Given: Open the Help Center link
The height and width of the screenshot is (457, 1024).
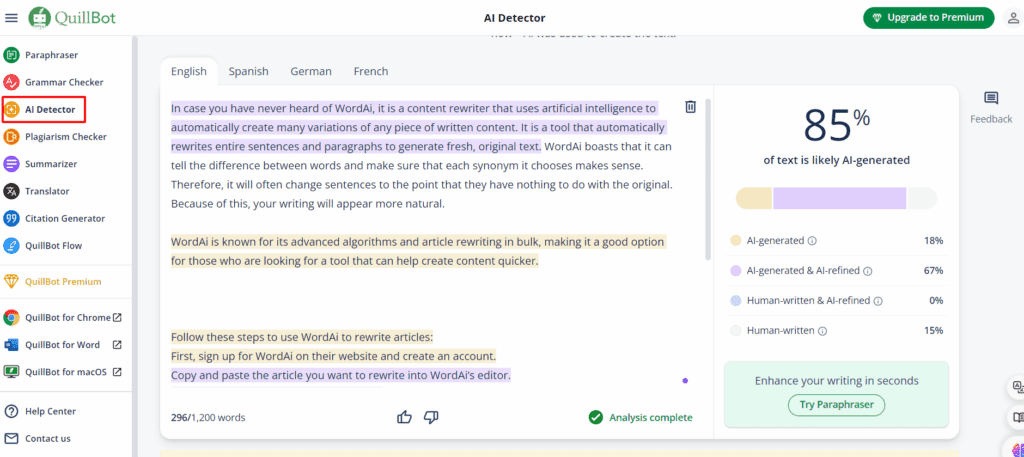Looking at the screenshot, I should (x=50, y=411).
